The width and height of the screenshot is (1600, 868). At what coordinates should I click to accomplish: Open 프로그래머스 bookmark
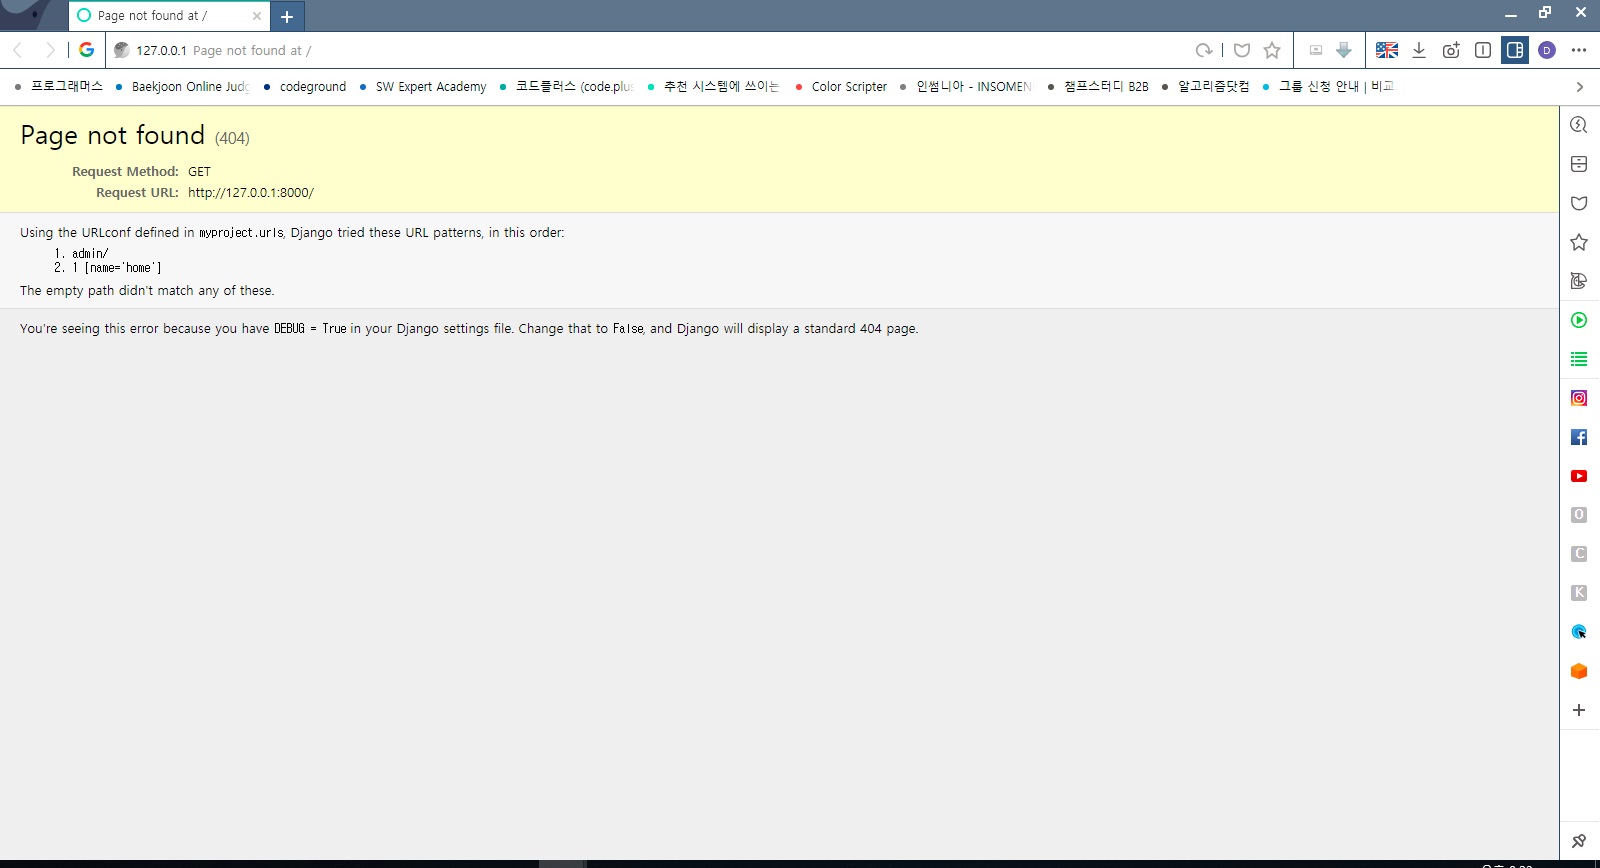[60, 87]
